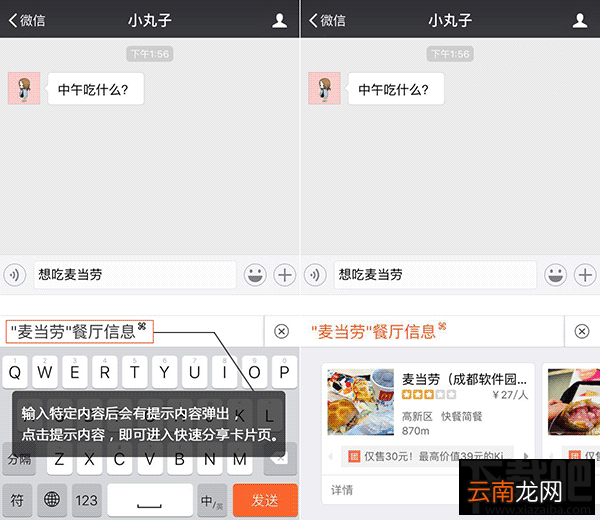600x520 pixels.
Task: Tap the Q key
Action: pyautogui.click(x=15, y=372)
